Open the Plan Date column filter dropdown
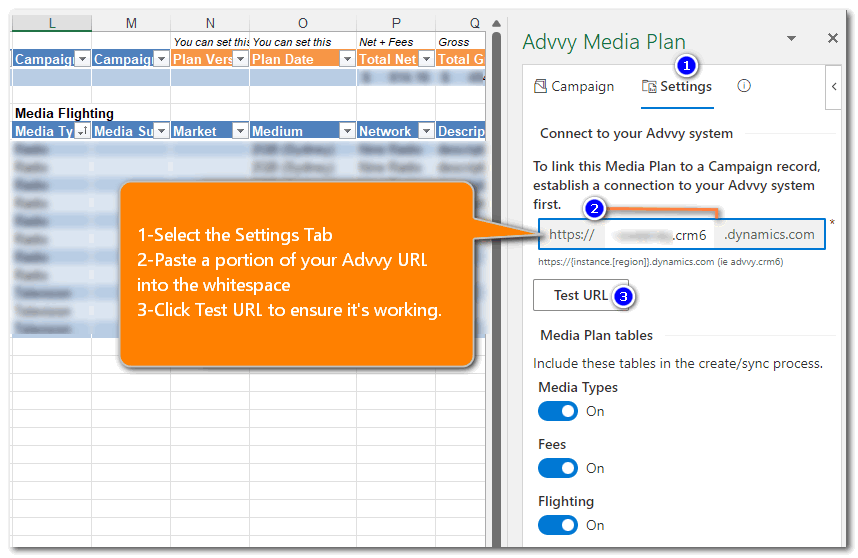This screenshot has height=558, width=858. (347, 59)
